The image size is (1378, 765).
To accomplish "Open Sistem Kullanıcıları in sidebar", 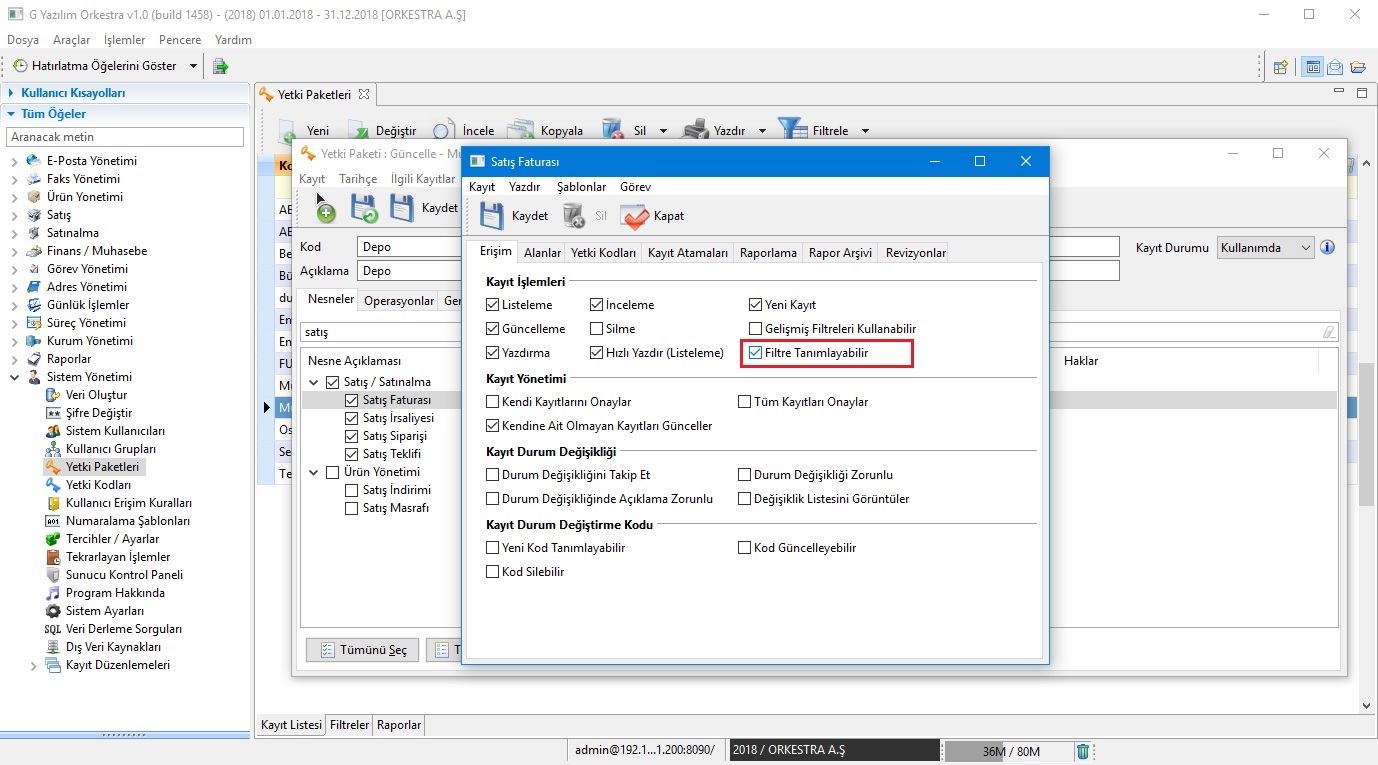I will pos(116,431).
